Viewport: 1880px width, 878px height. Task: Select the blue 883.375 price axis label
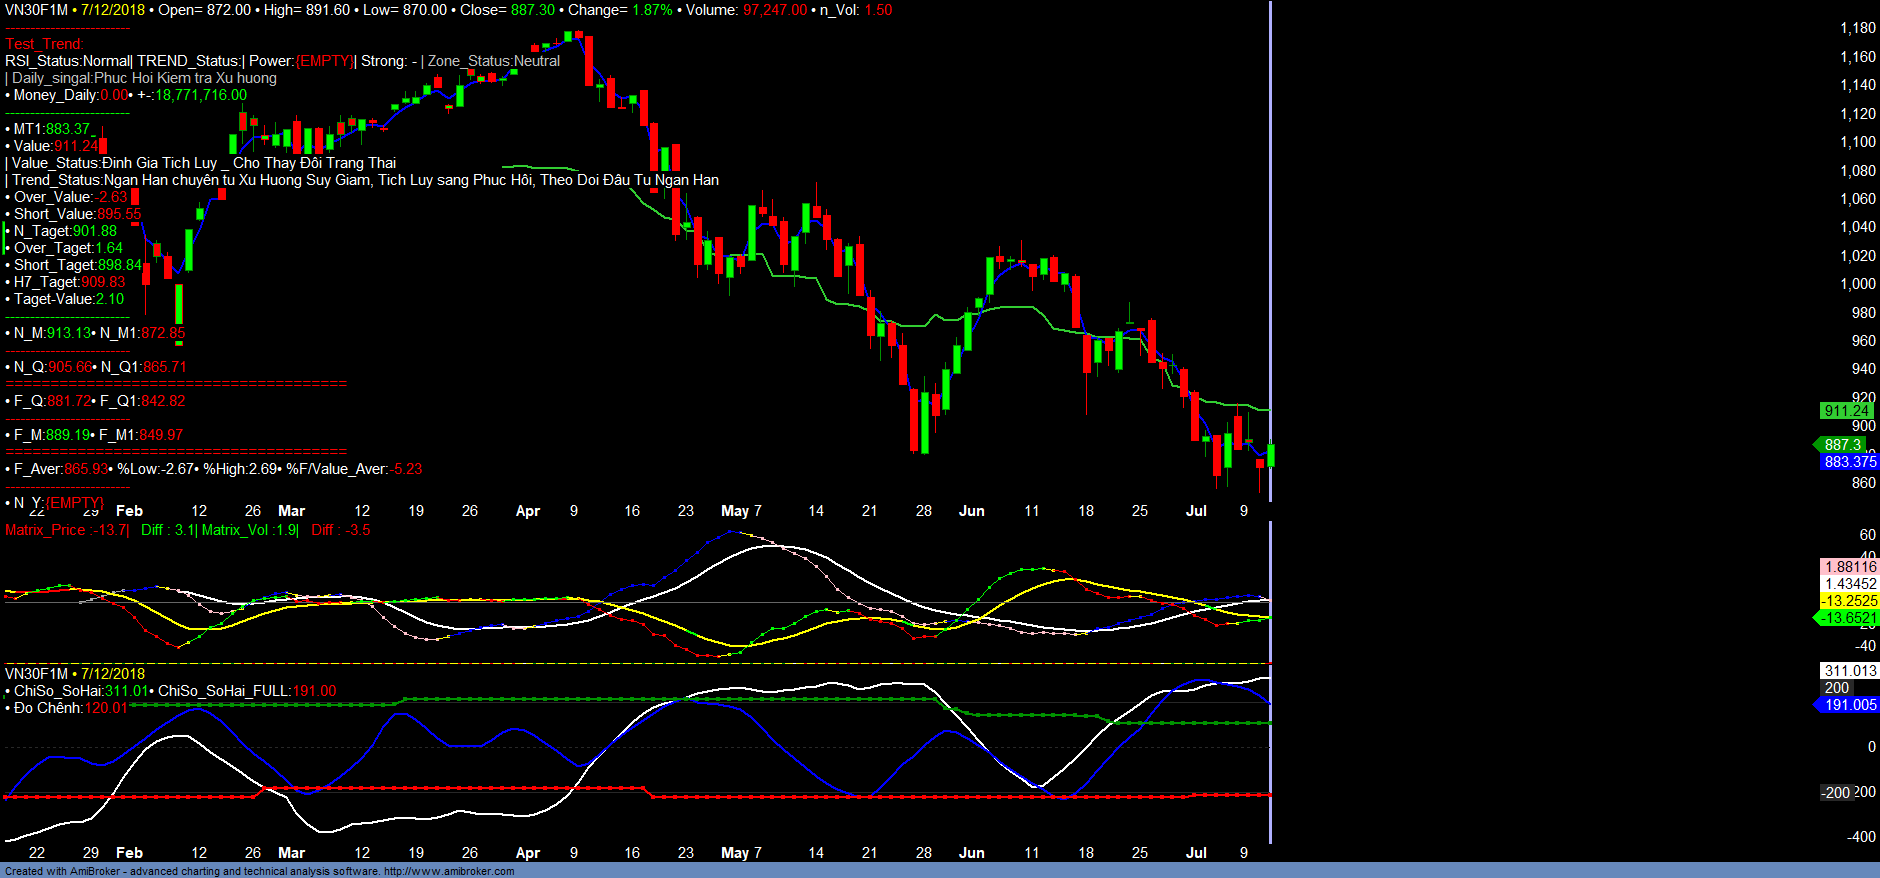coord(1849,462)
